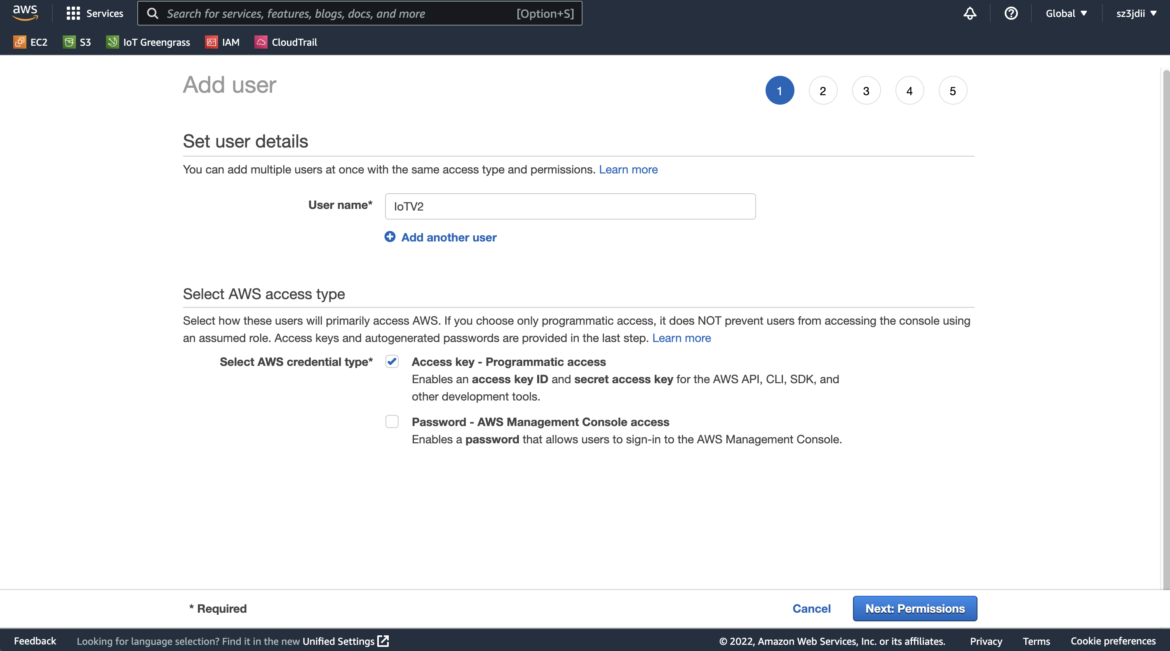The height and width of the screenshot is (651, 1170).
Task: Open the CloudTrail favorite shortcut
Action: pyautogui.click(x=285, y=42)
